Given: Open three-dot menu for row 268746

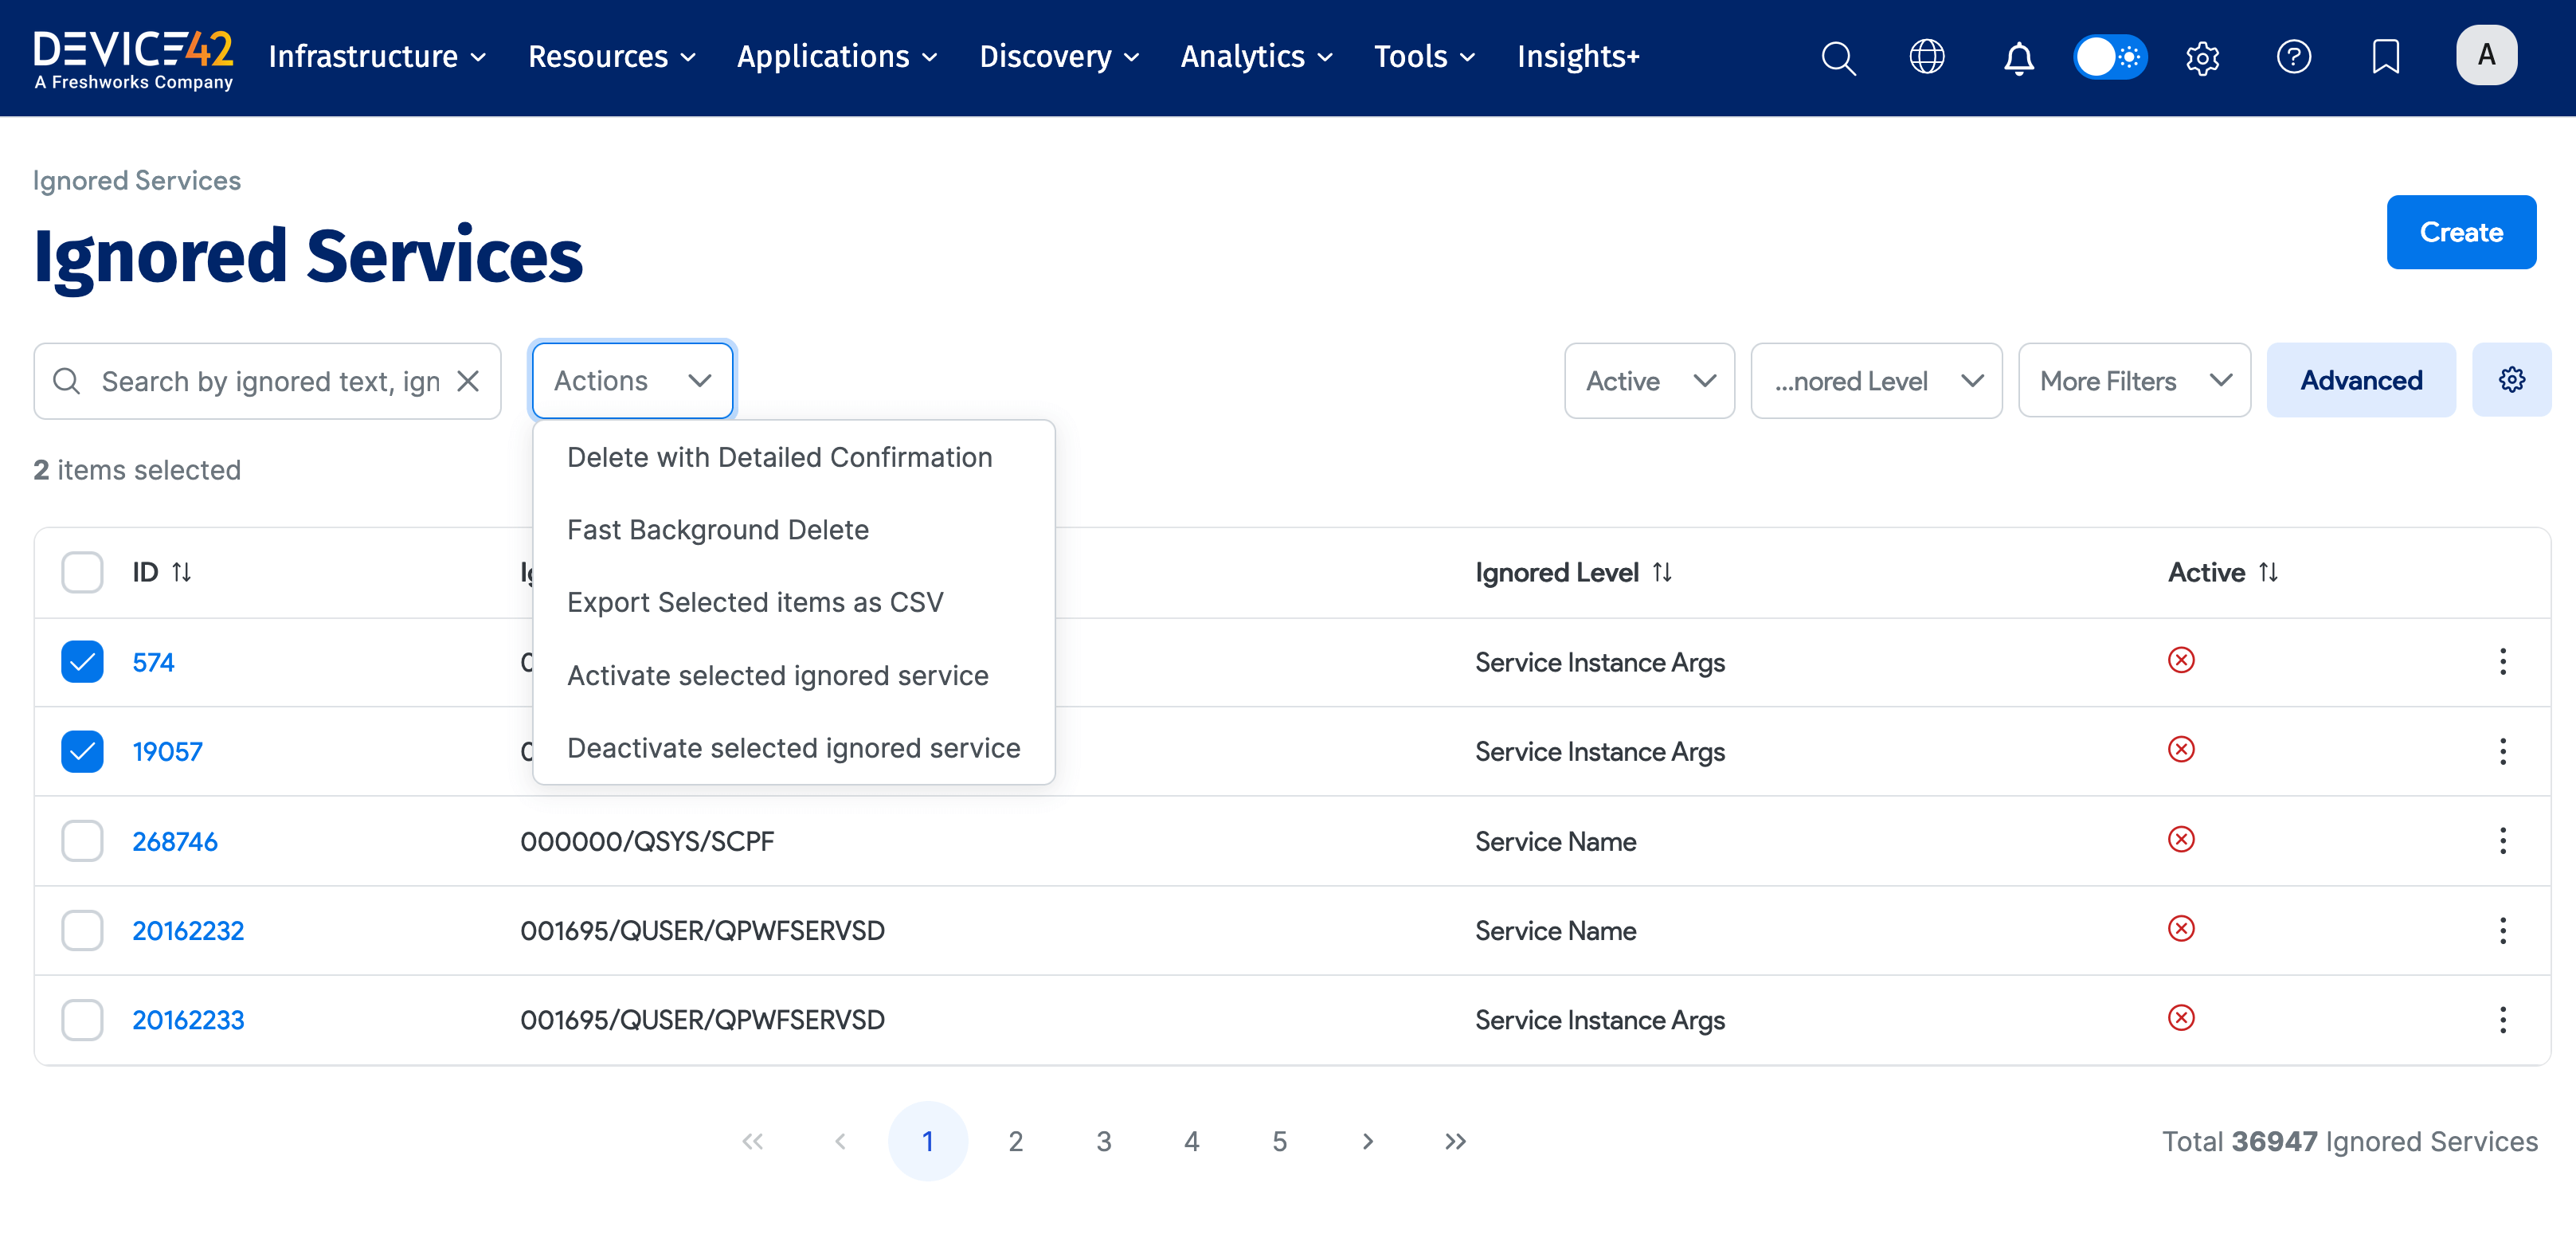Looking at the screenshot, I should [x=2502, y=841].
